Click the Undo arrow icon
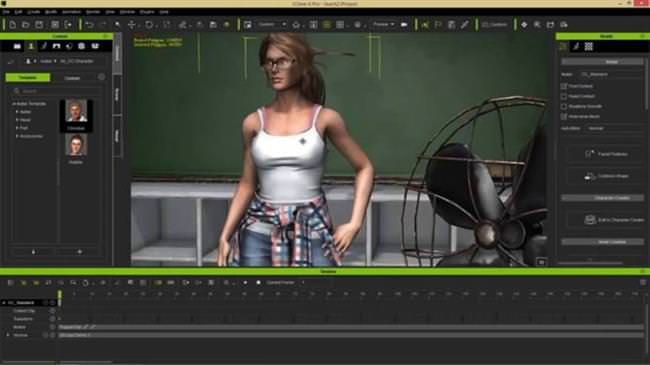The image size is (650, 365). point(89,25)
